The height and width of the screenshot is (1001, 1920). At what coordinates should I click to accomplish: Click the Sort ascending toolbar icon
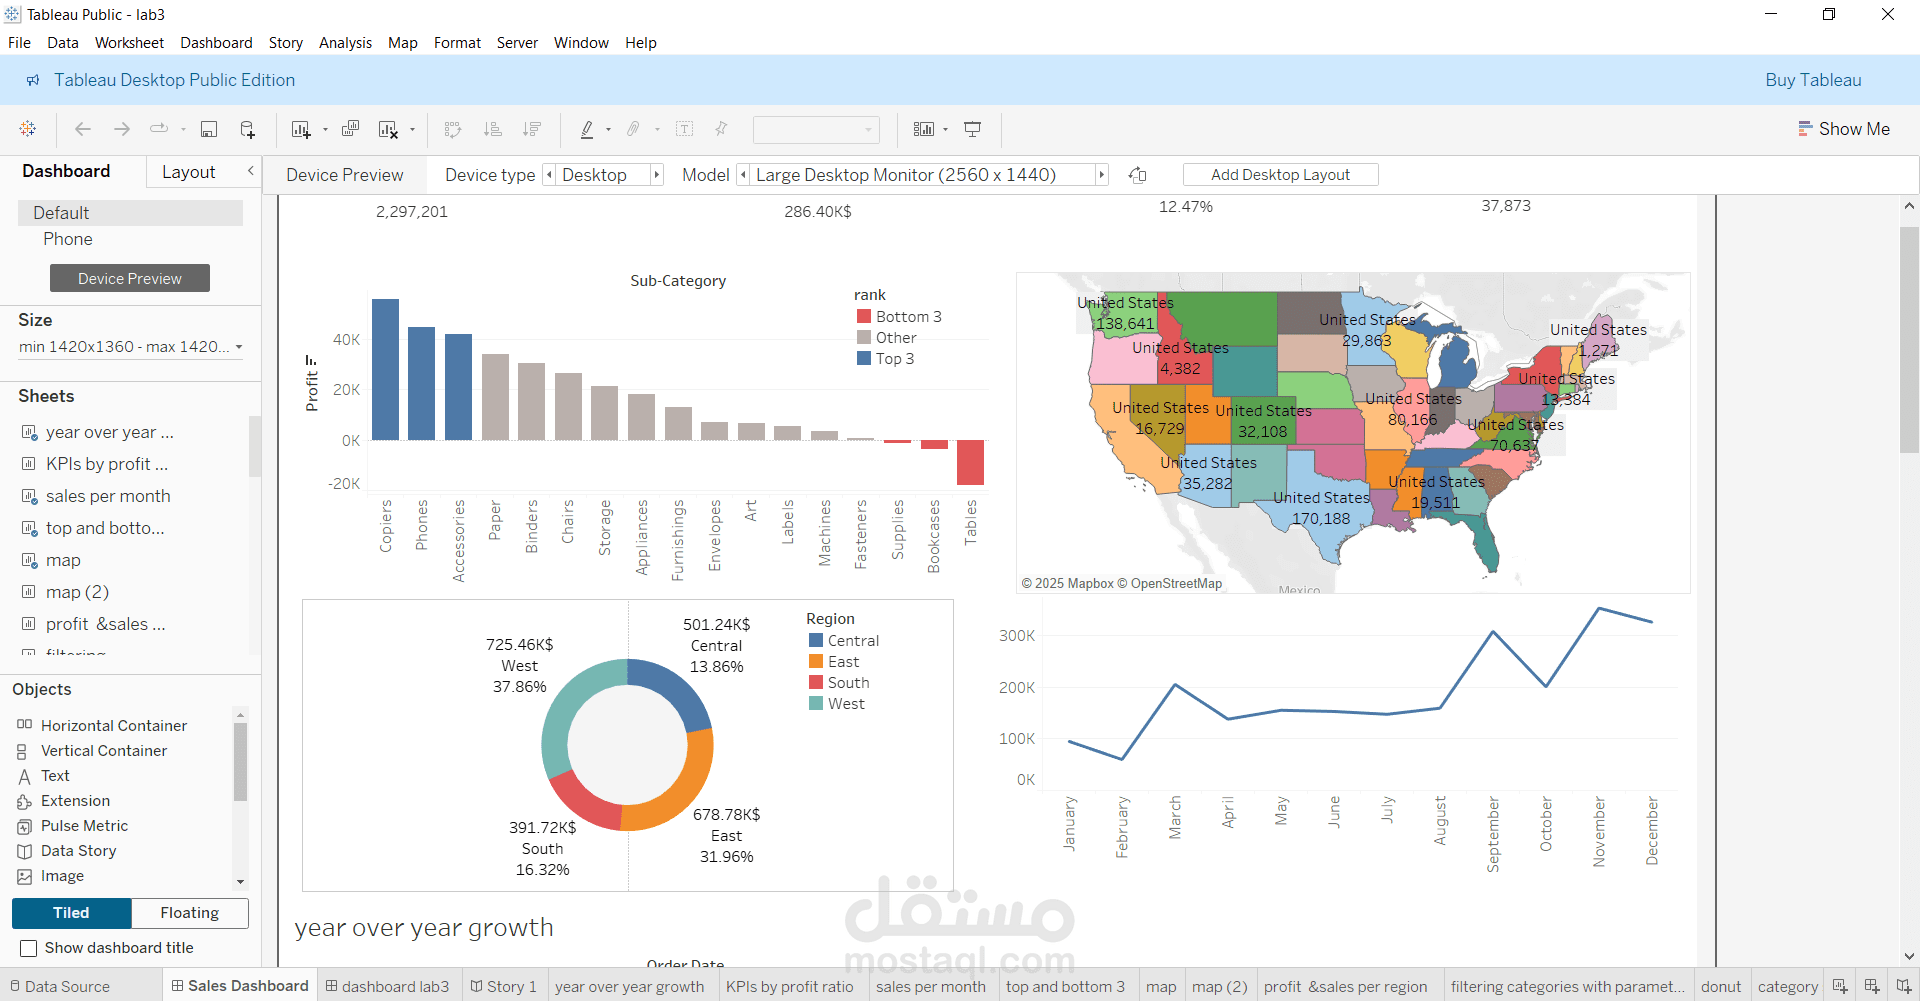(x=493, y=129)
